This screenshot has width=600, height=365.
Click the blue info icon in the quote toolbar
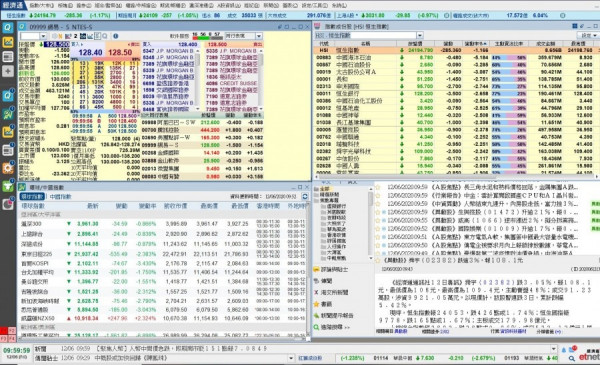116,36
